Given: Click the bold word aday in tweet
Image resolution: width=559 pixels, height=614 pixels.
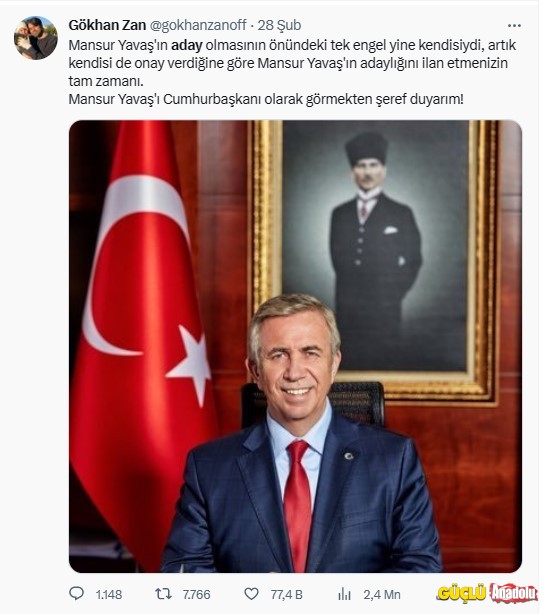Looking at the screenshot, I should pyautogui.click(x=187, y=45).
